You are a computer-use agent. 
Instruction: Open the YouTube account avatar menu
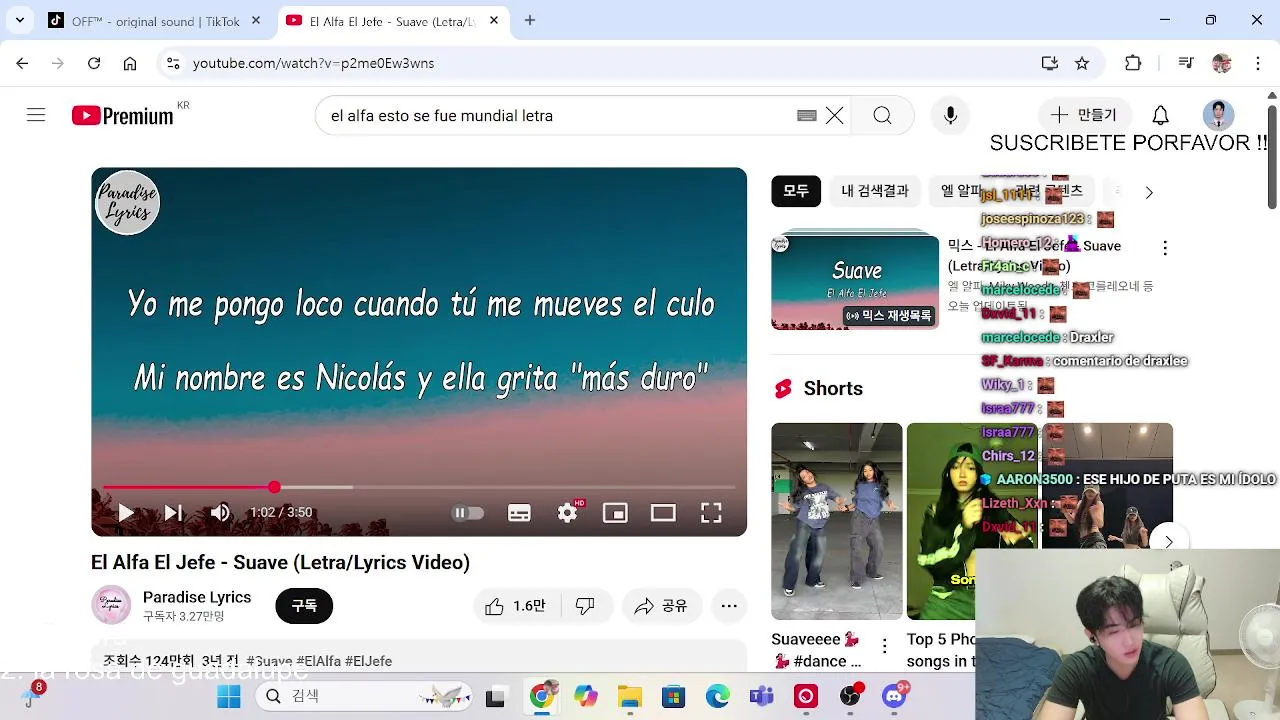coord(1218,115)
